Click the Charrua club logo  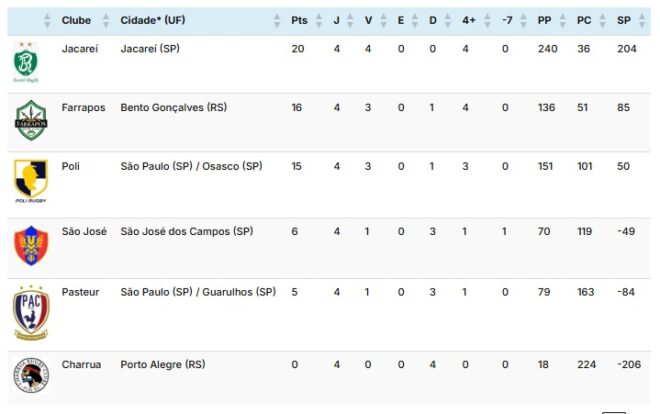pyautogui.click(x=30, y=376)
